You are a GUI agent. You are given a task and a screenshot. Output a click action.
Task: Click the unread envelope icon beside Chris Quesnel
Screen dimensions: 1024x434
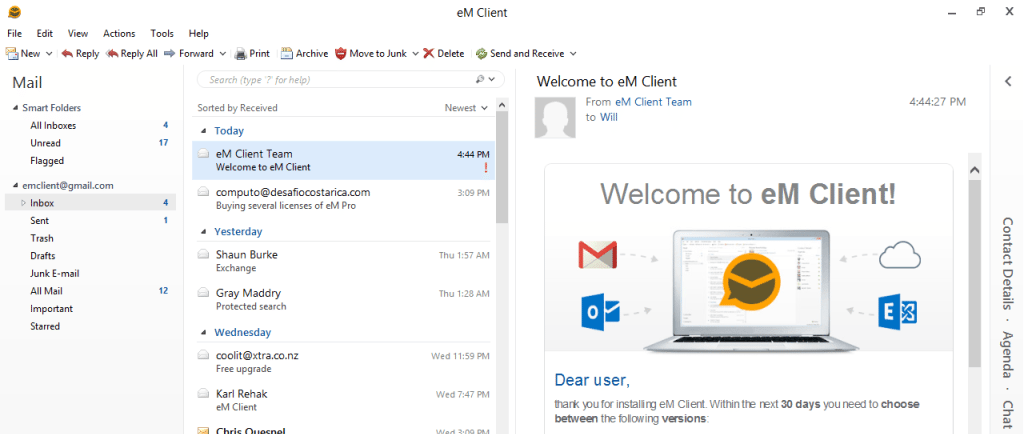pyautogui.click(x=203, y=430)
